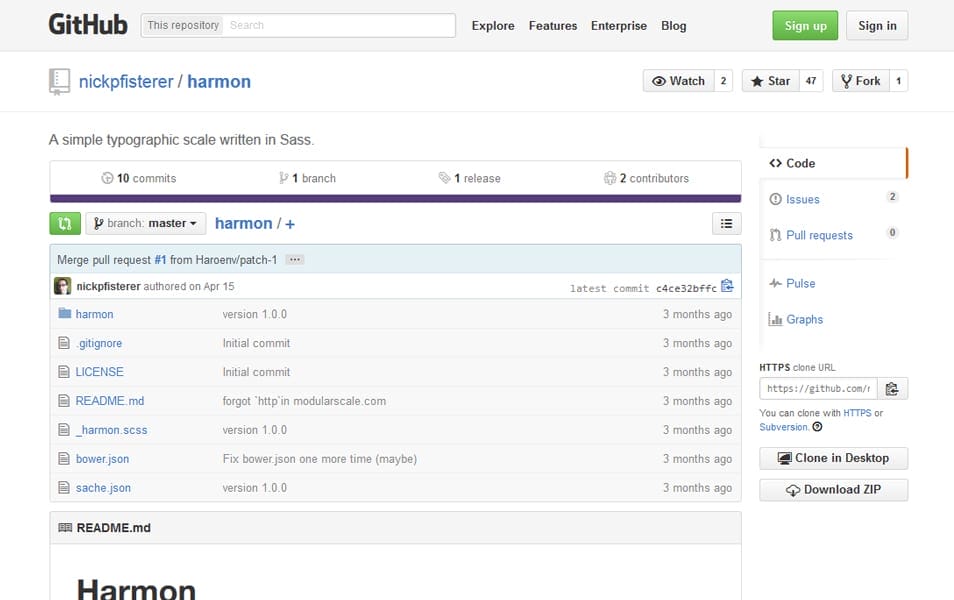Image resolution: width=954 pixels, height=600 pixels.
Task: Click the Enterprise navigation item
Action: (618, 25)
